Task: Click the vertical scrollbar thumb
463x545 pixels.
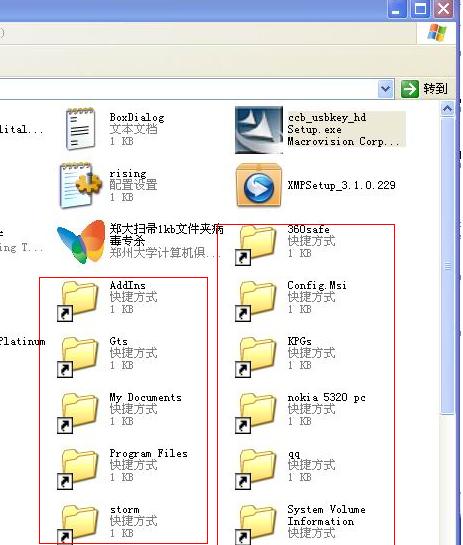Action: (447, 266)
